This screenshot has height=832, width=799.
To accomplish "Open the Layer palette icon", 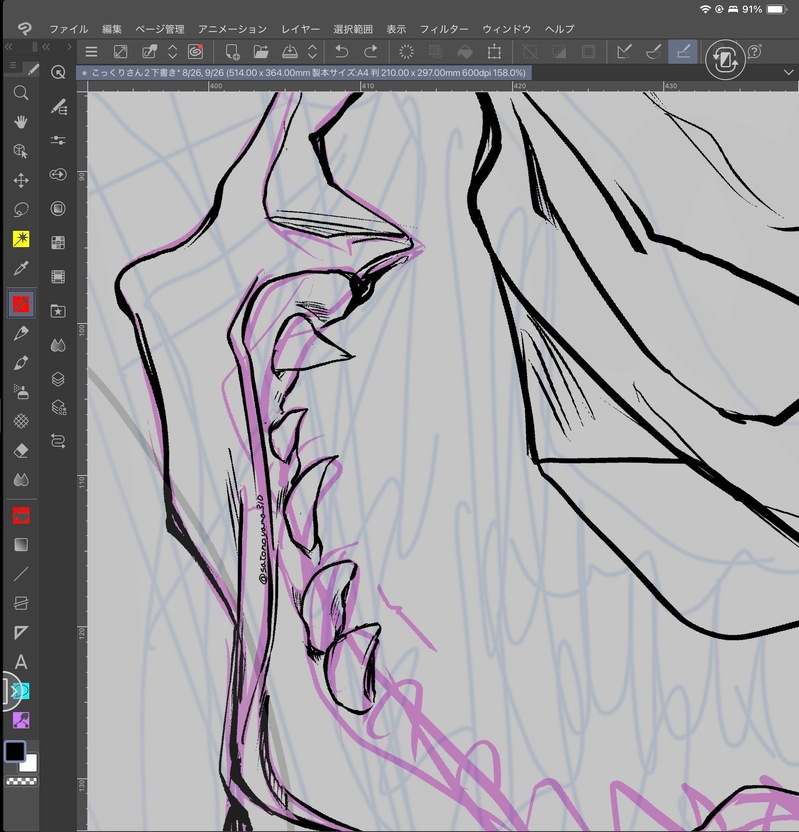I will tap(58, 379).
